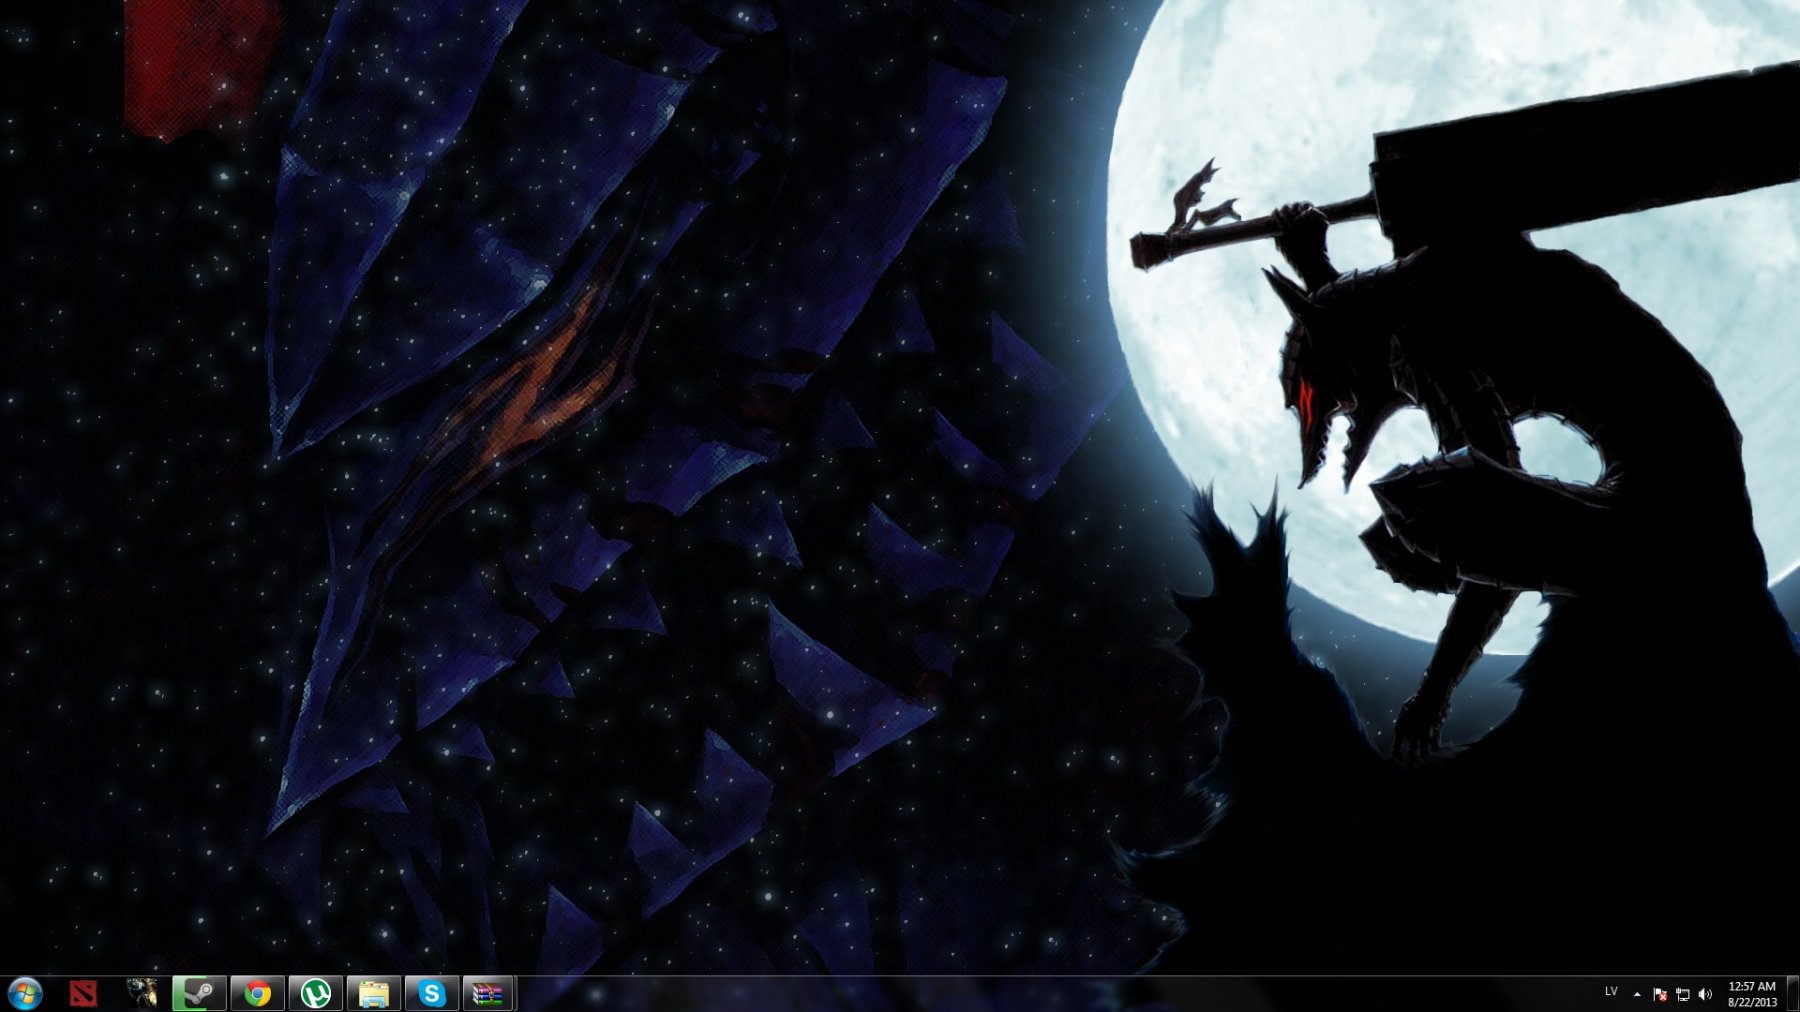The width and height of the screenshot is (1800, 1012).
Task: Open the Windows Start menu orb
Action: point(25,994)
